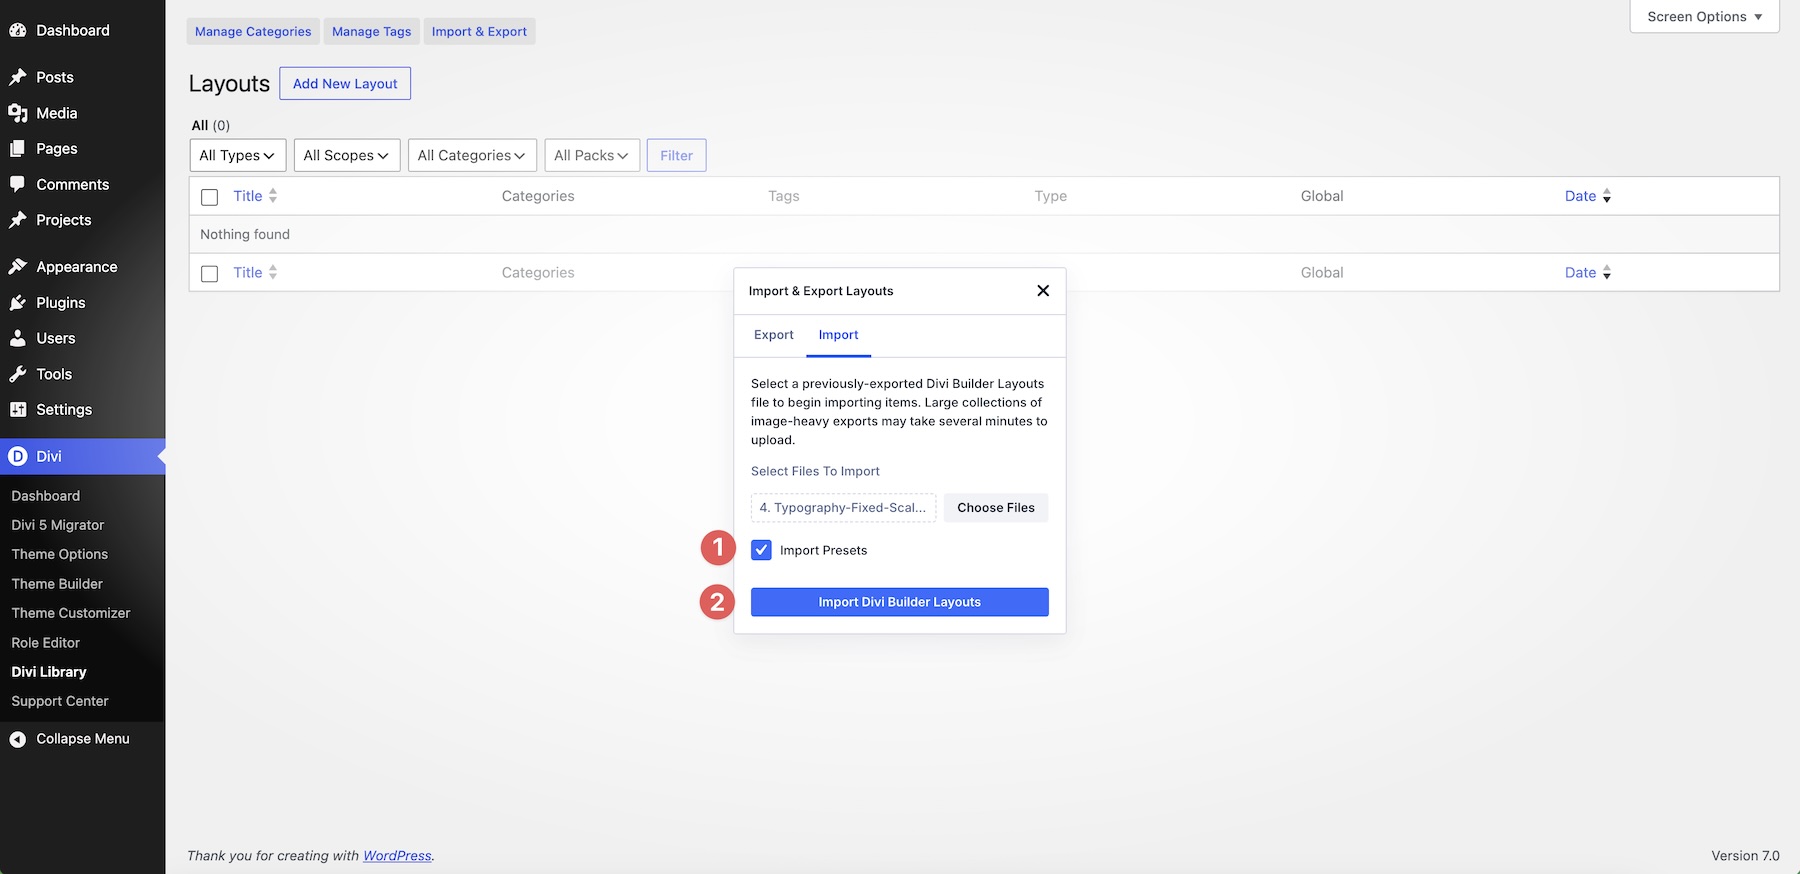Open Manage Categories tab
The width and height of the screenshot is (1800, 874).
253,31
